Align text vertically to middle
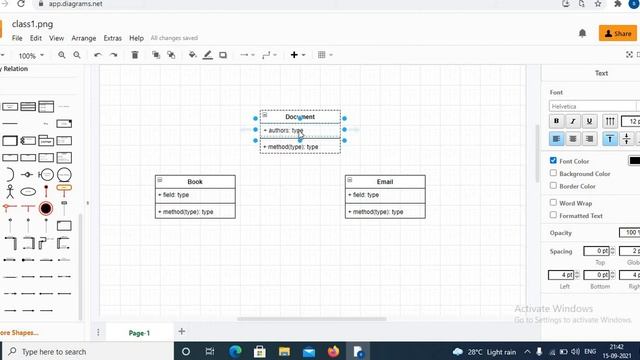The image size is (640, 360). (x=627, y=139)
